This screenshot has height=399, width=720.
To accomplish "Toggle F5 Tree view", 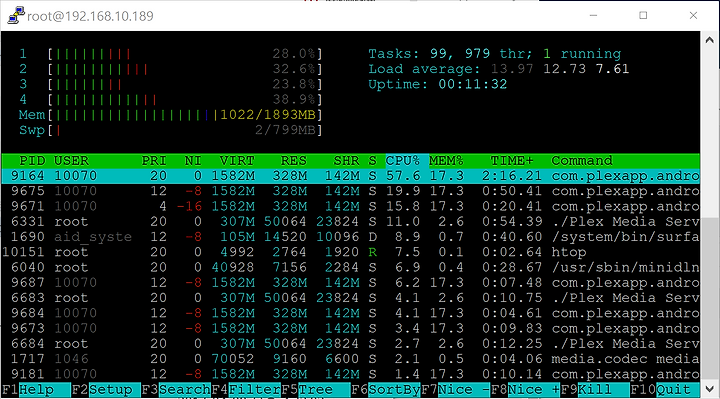I will point(315,390).
